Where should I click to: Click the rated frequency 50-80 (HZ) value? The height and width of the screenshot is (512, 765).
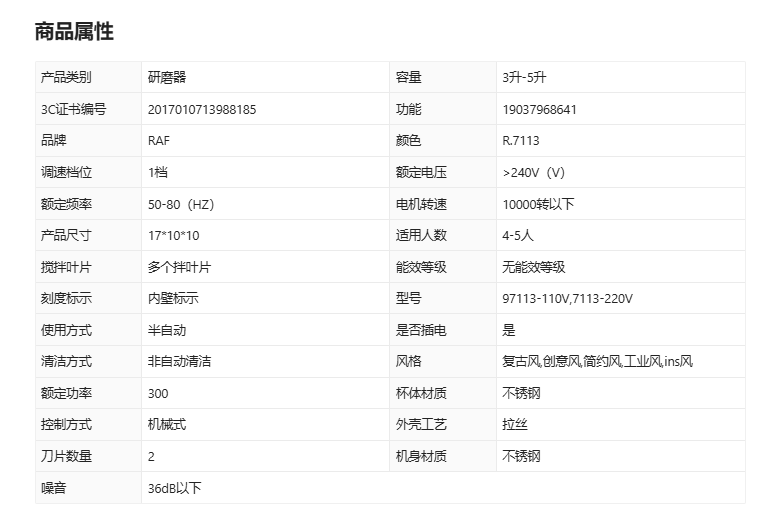[181, 204]
